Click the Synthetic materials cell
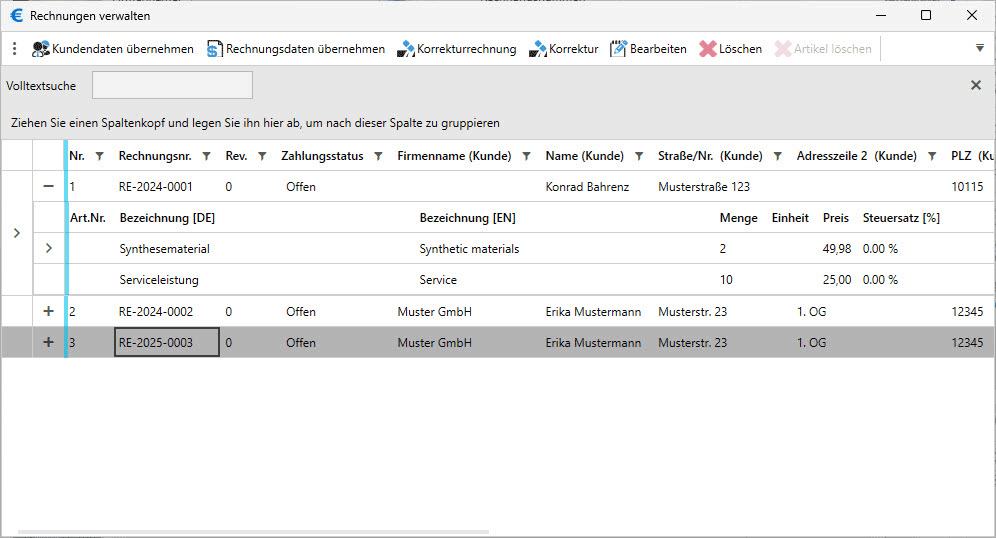Image resolution: width=996 pixels, height=538 pixels. [469, 249]
